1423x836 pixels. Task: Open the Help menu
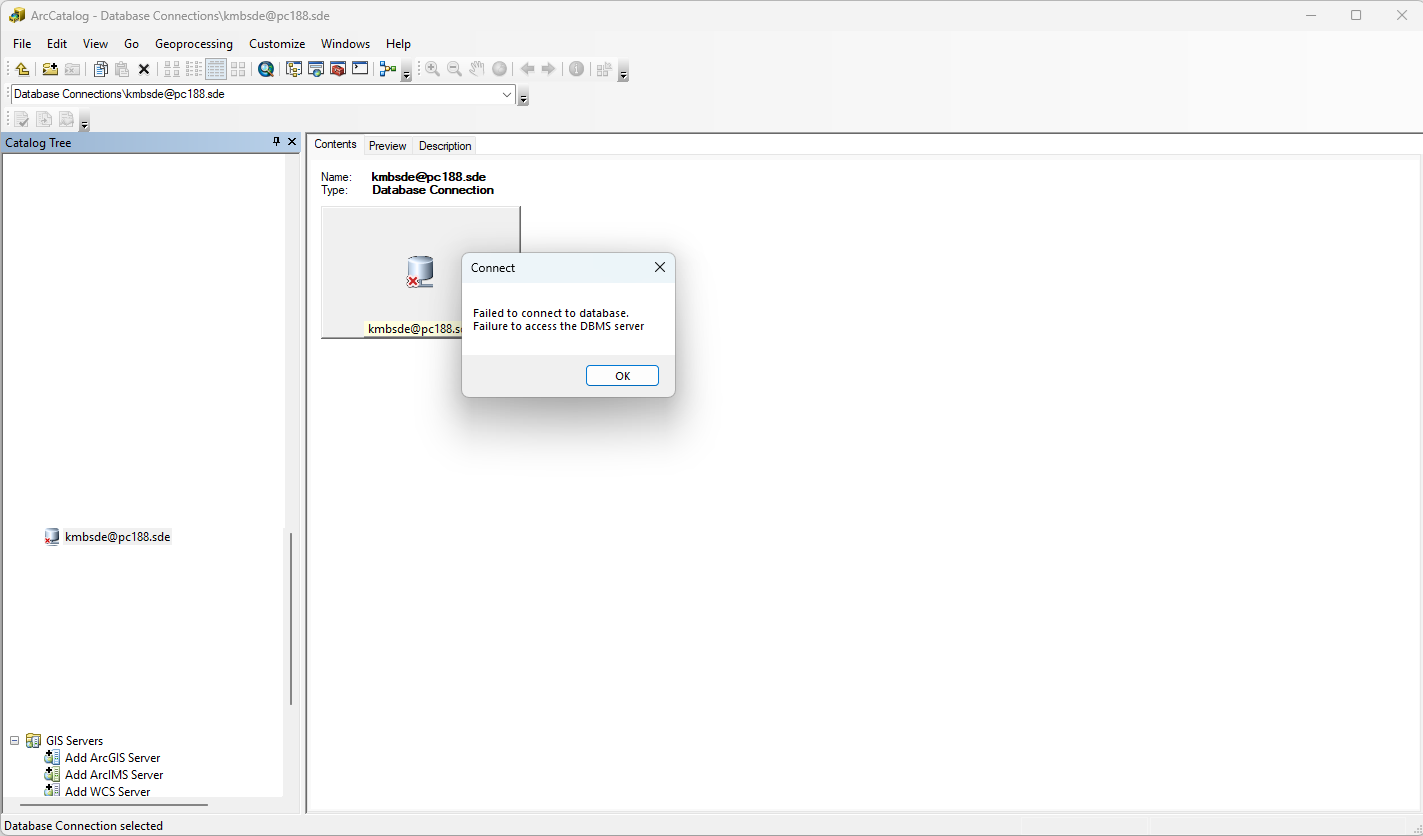tap(398, 44)
